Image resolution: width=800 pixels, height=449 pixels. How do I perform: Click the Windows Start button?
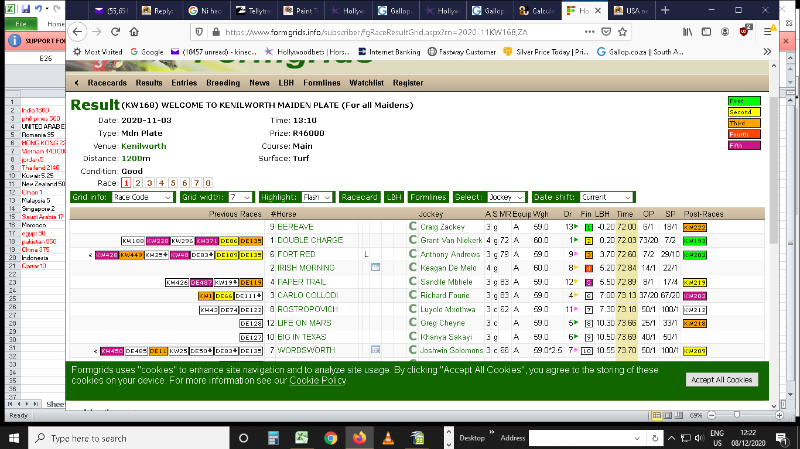point(13,438)
